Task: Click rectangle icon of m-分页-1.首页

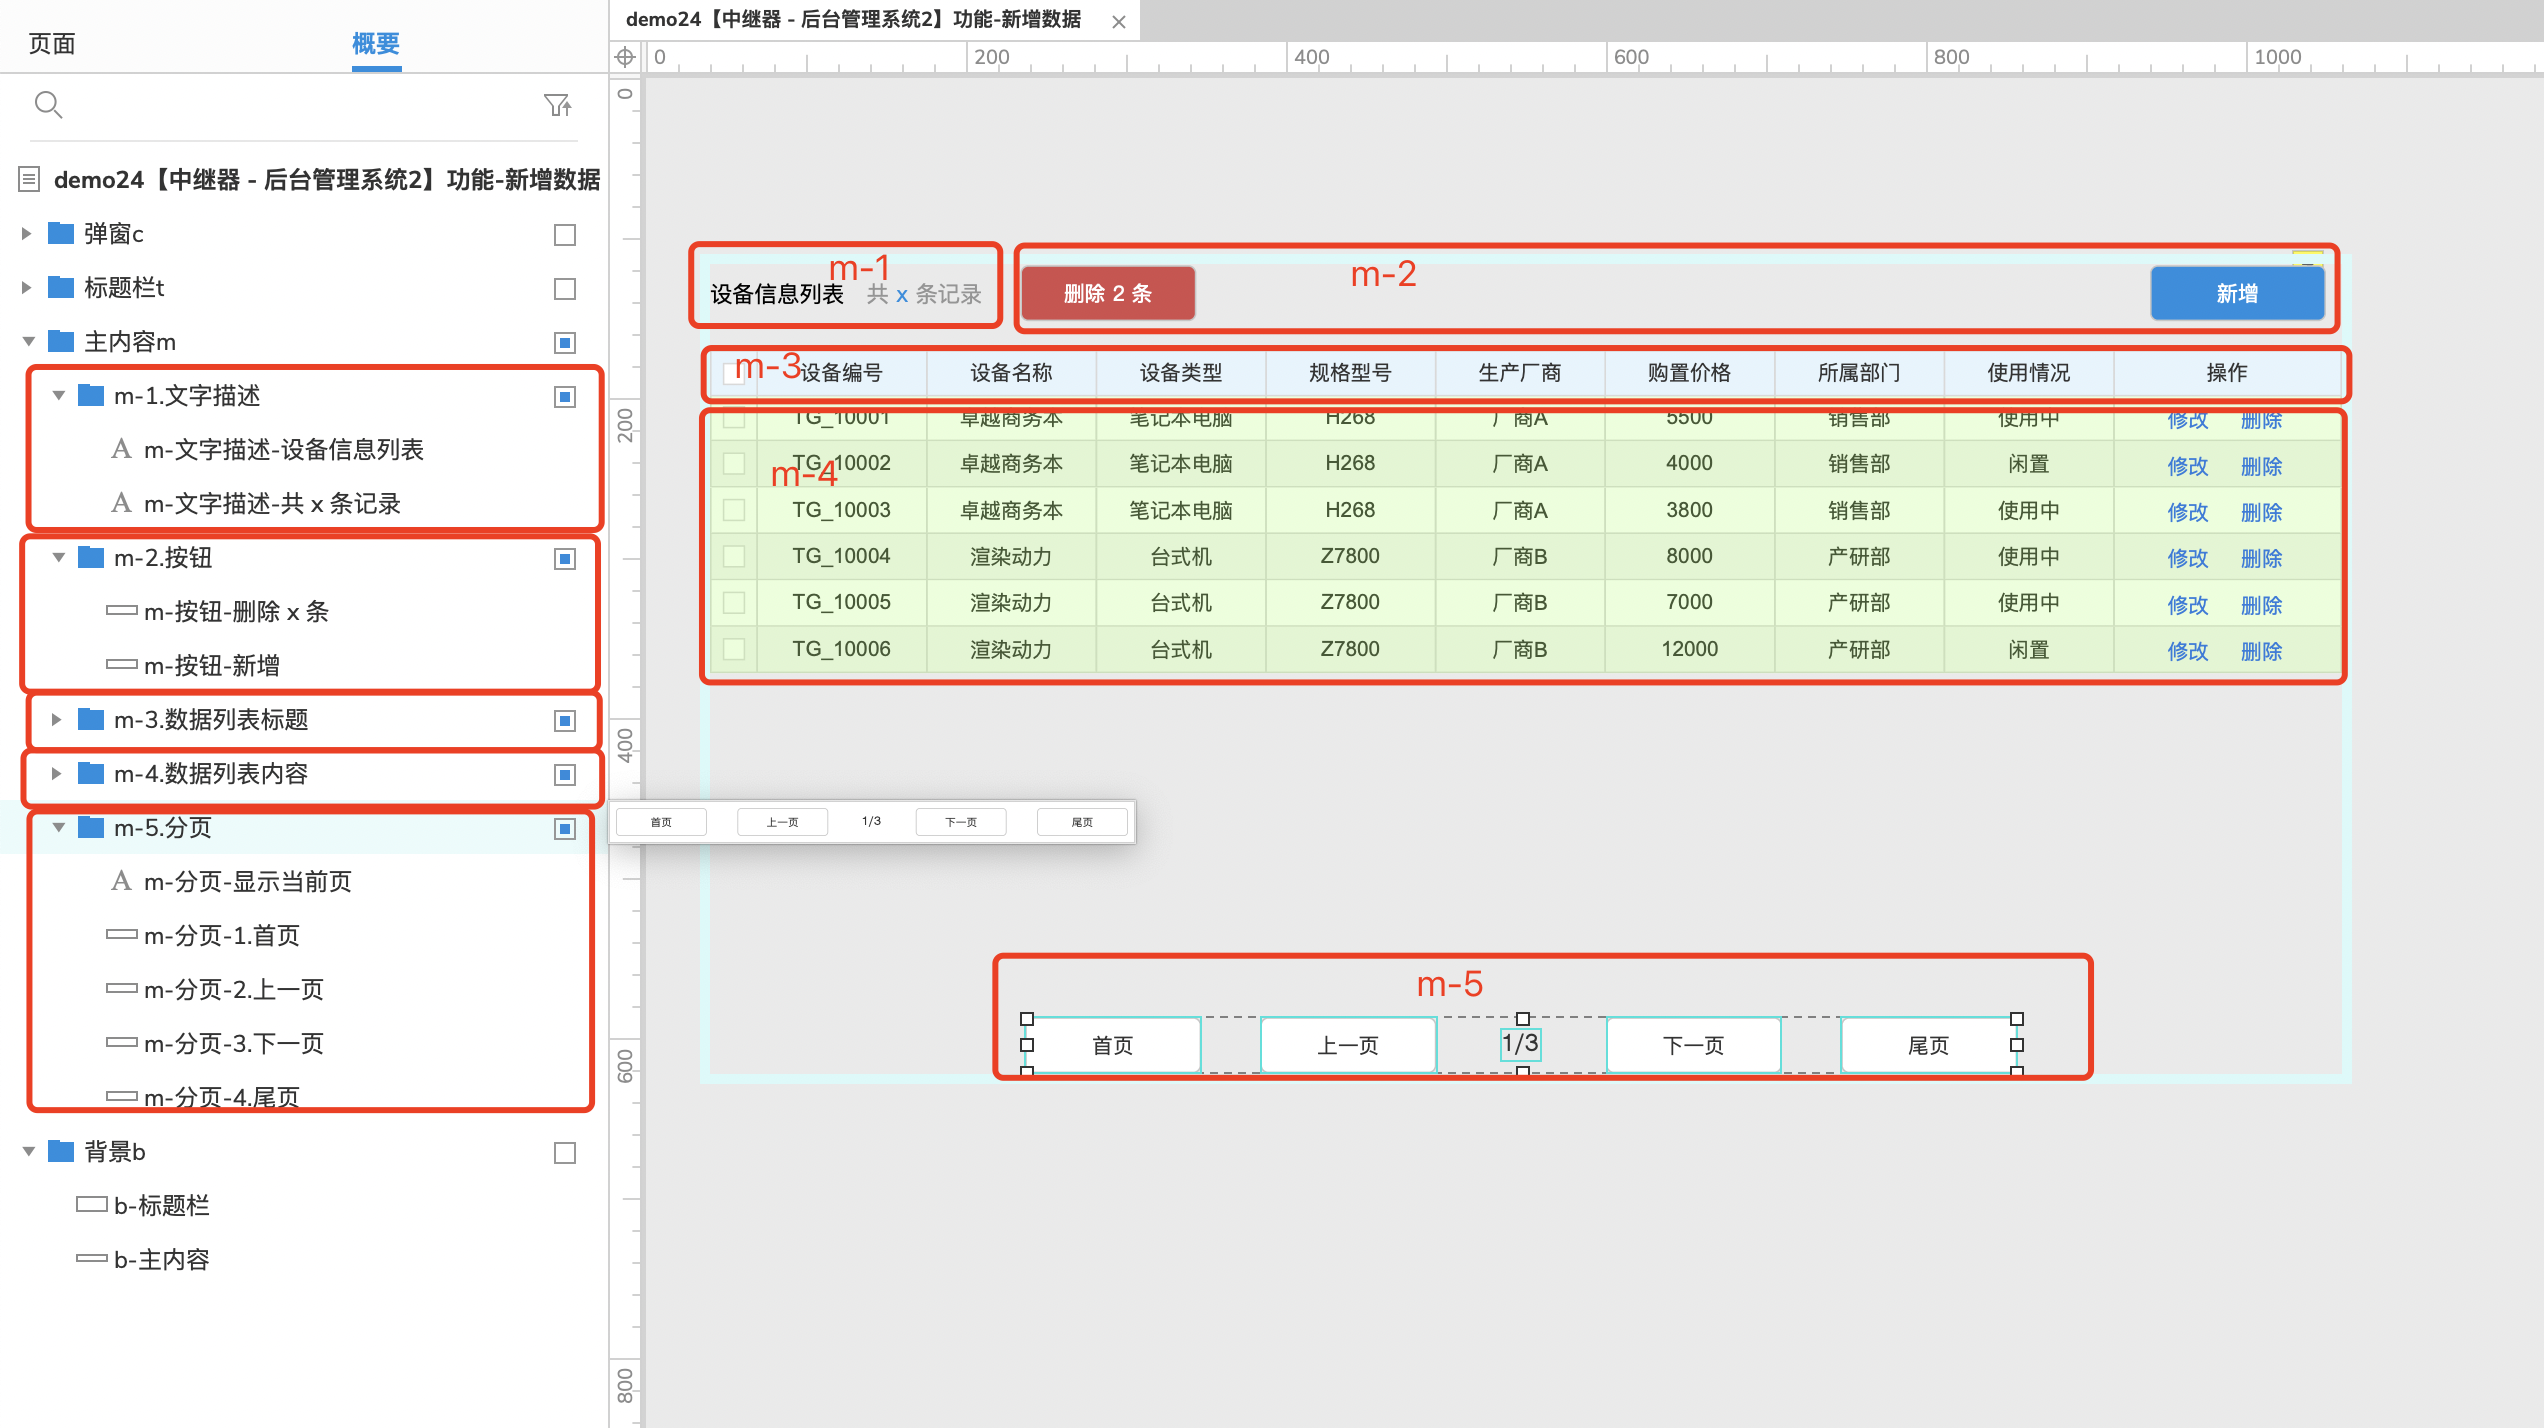Action: click(x=122, y=934)
